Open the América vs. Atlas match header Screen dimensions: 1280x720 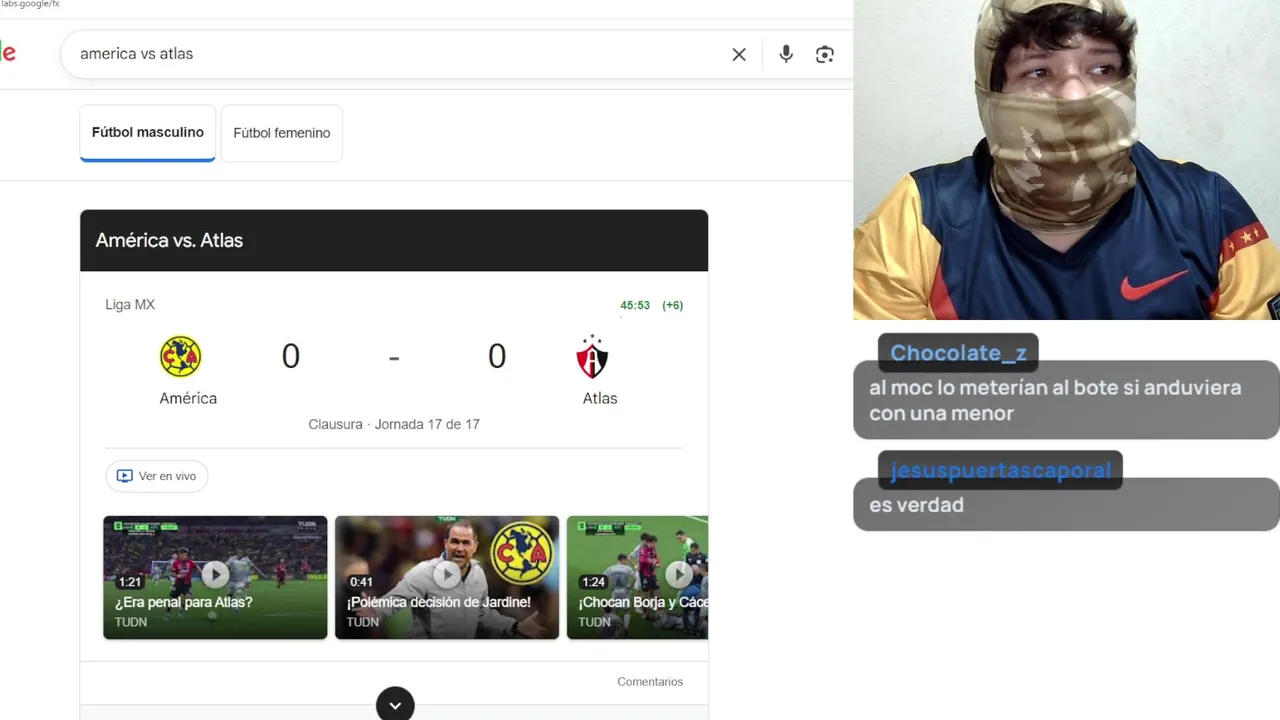click(x=394, y=240)
